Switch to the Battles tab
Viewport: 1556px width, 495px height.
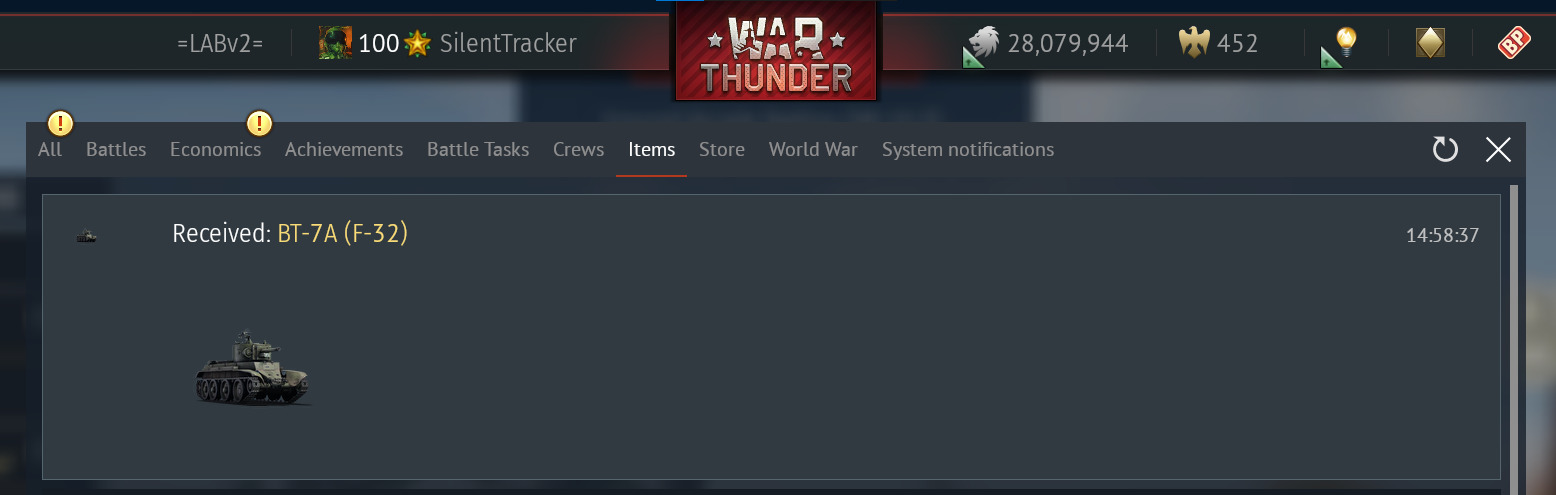(116, 149)
